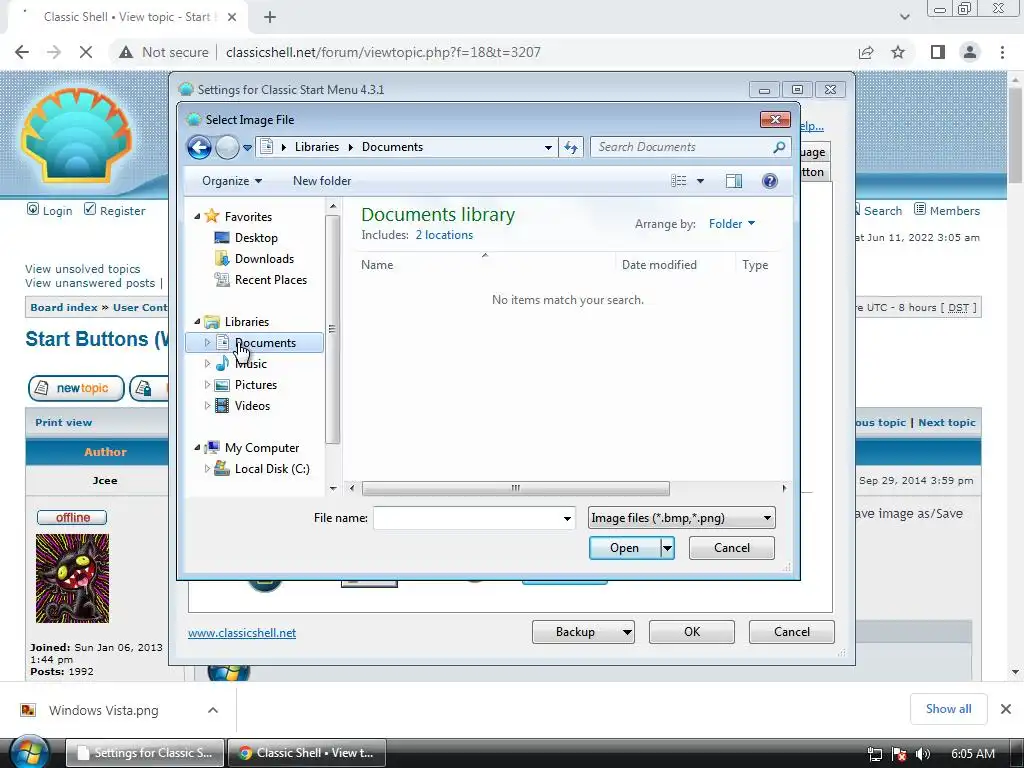Open address bar history dropdown arrow

coord(549,148)
